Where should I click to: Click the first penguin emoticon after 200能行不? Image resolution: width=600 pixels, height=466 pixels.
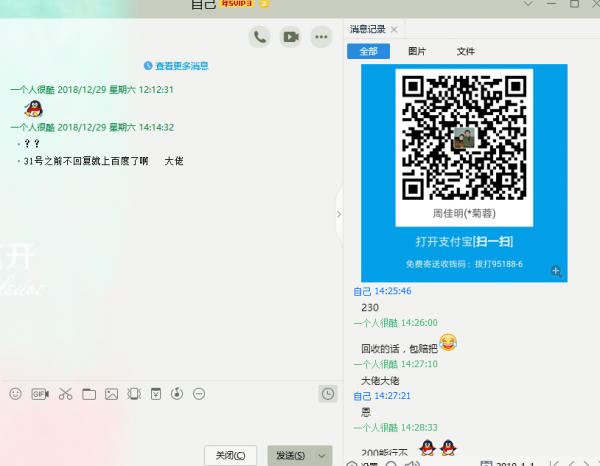427,447
